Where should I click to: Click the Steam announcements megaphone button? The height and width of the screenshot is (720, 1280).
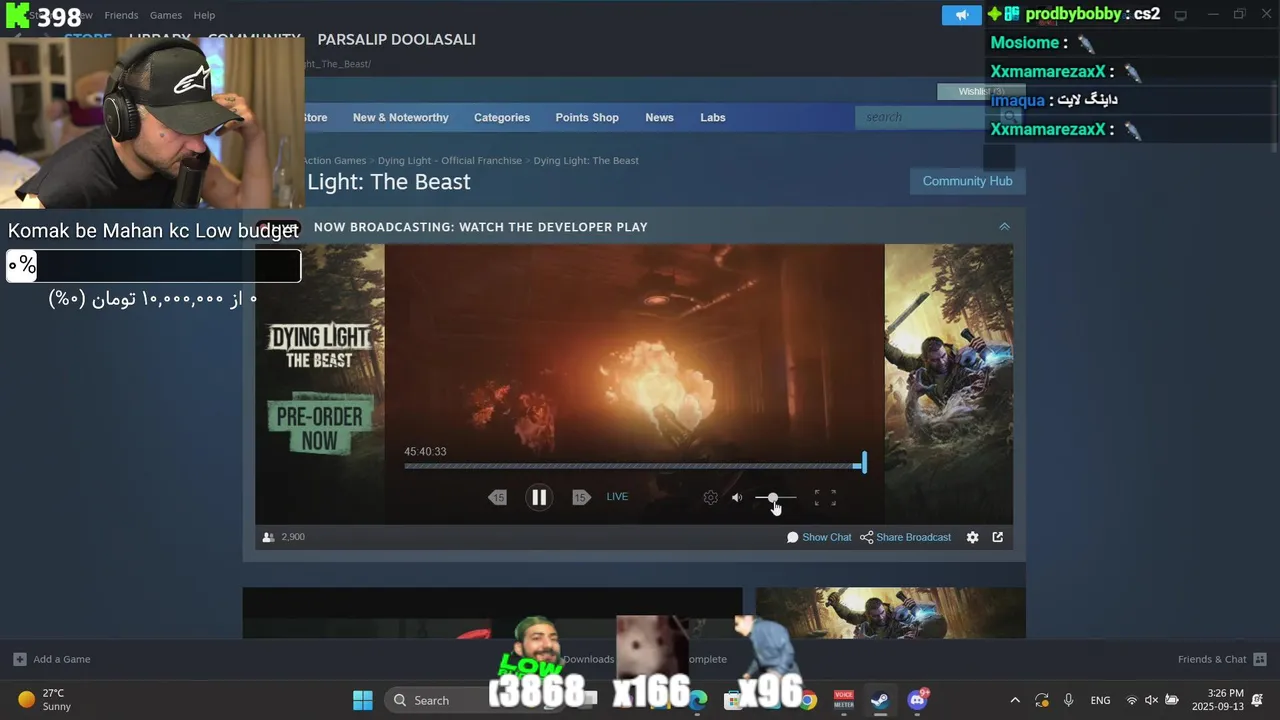[x=961, y=15]
